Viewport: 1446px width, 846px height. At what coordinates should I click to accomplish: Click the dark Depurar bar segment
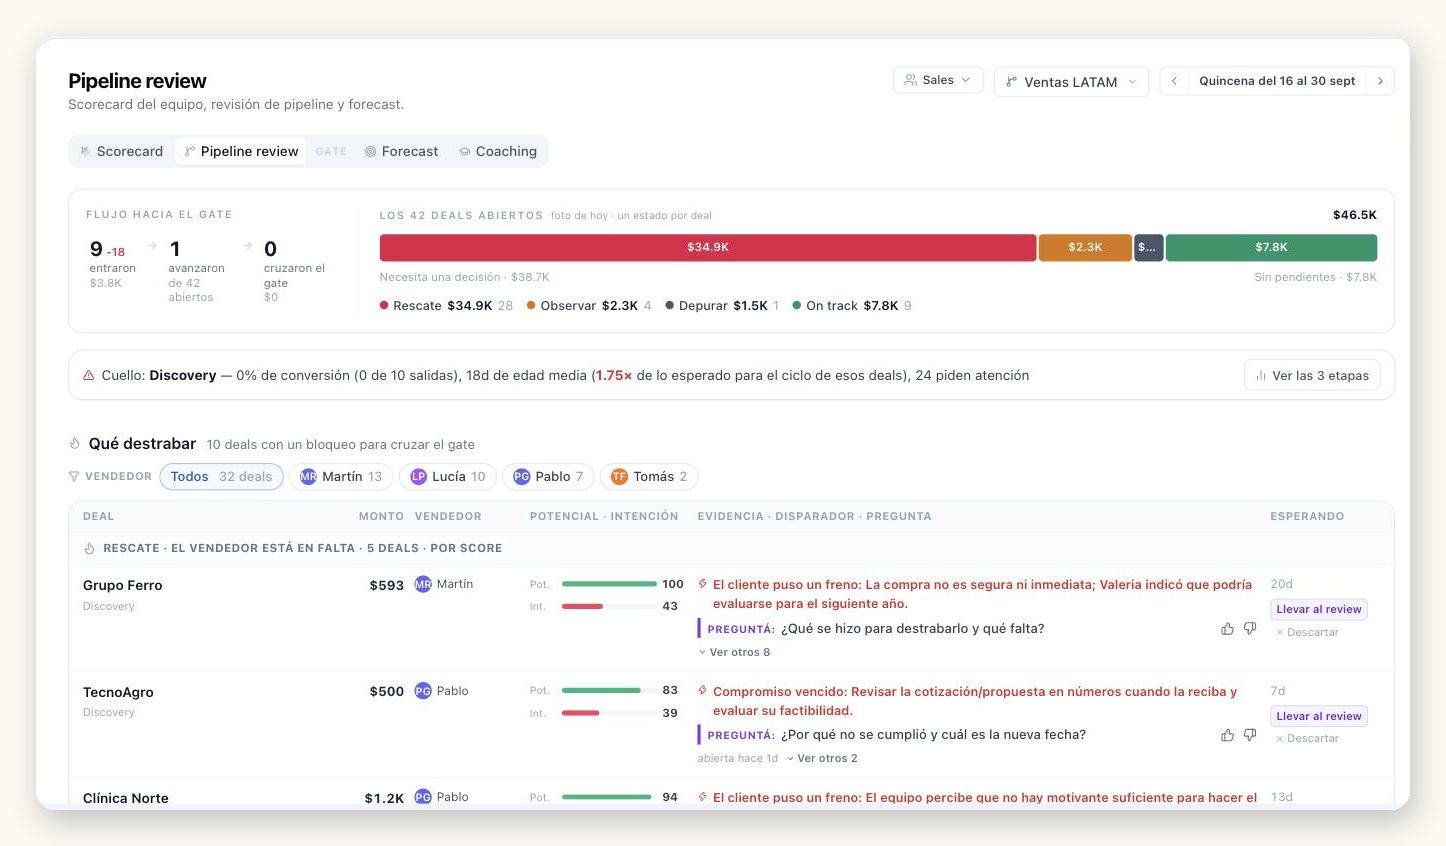1148,247
